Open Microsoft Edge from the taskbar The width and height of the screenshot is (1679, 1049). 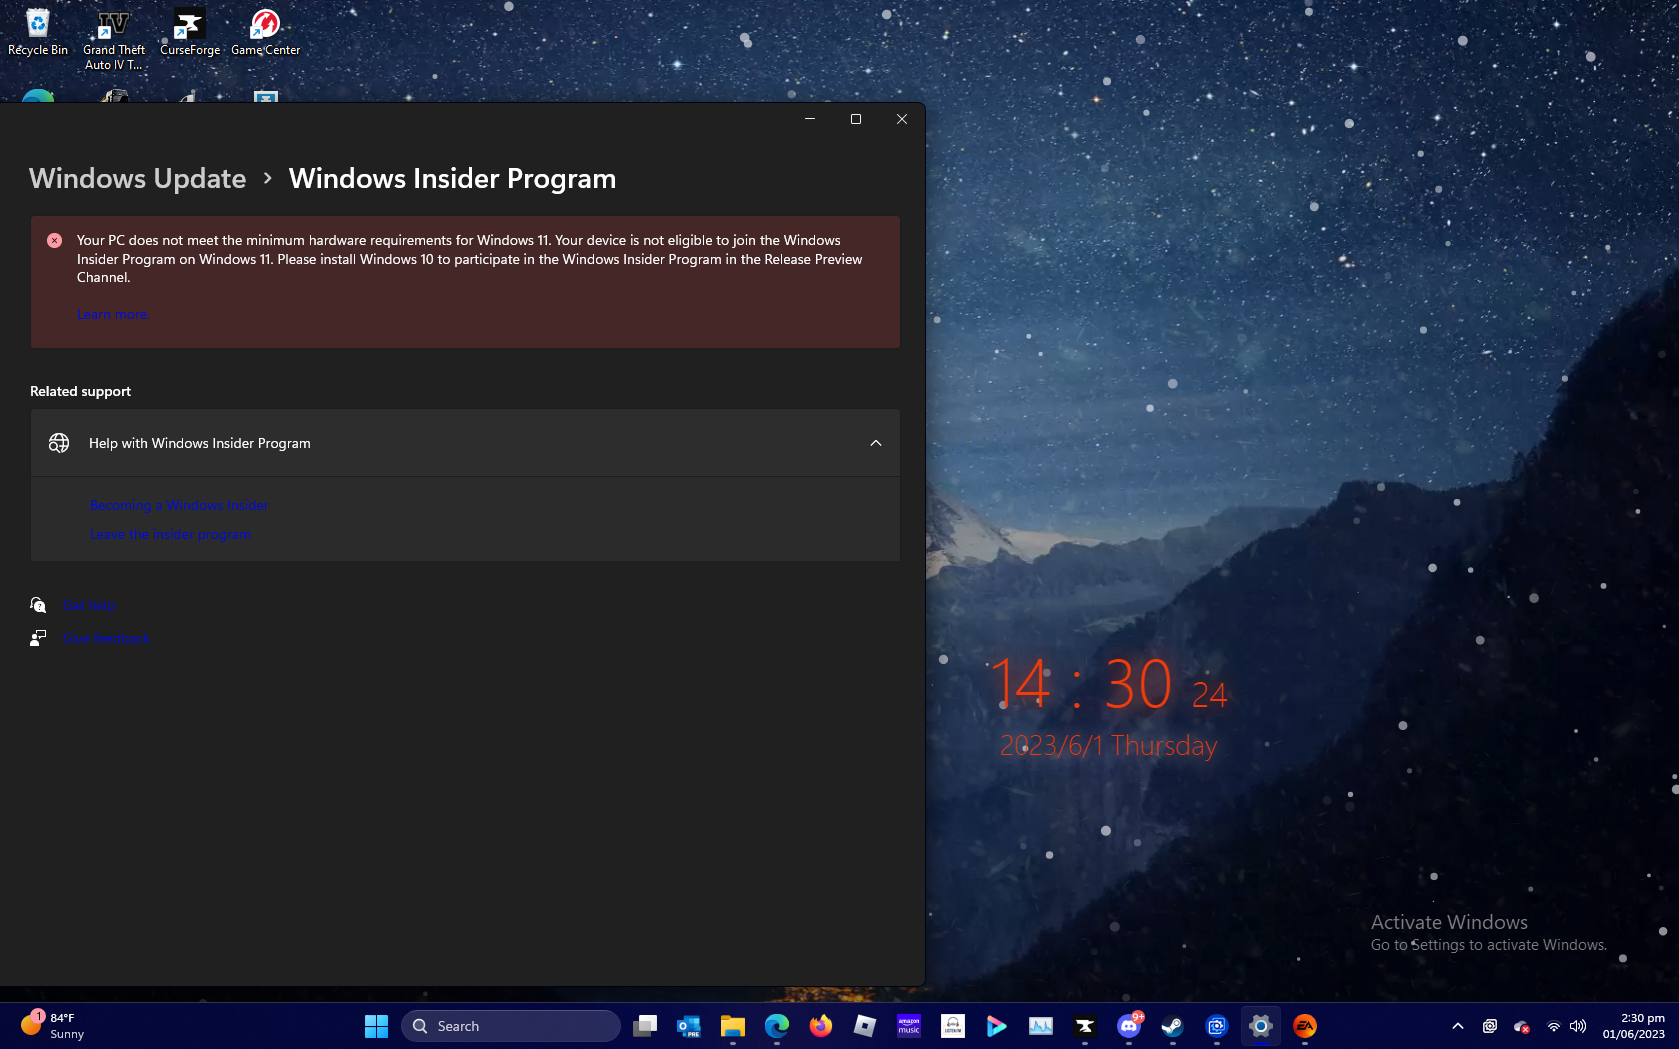click(778, 1025)
